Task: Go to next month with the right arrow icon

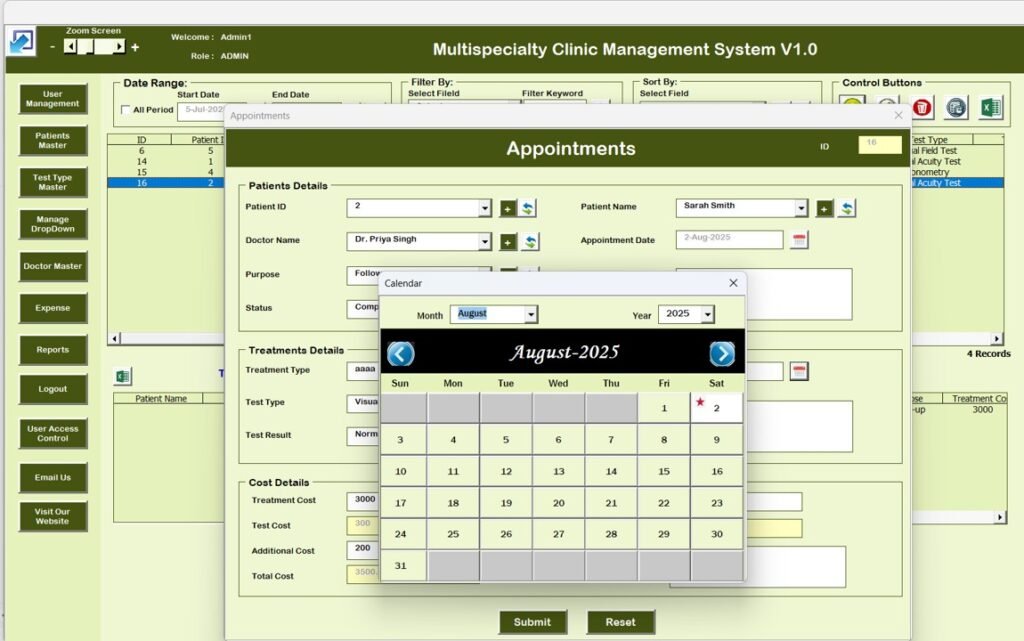Action: point(722,354)
